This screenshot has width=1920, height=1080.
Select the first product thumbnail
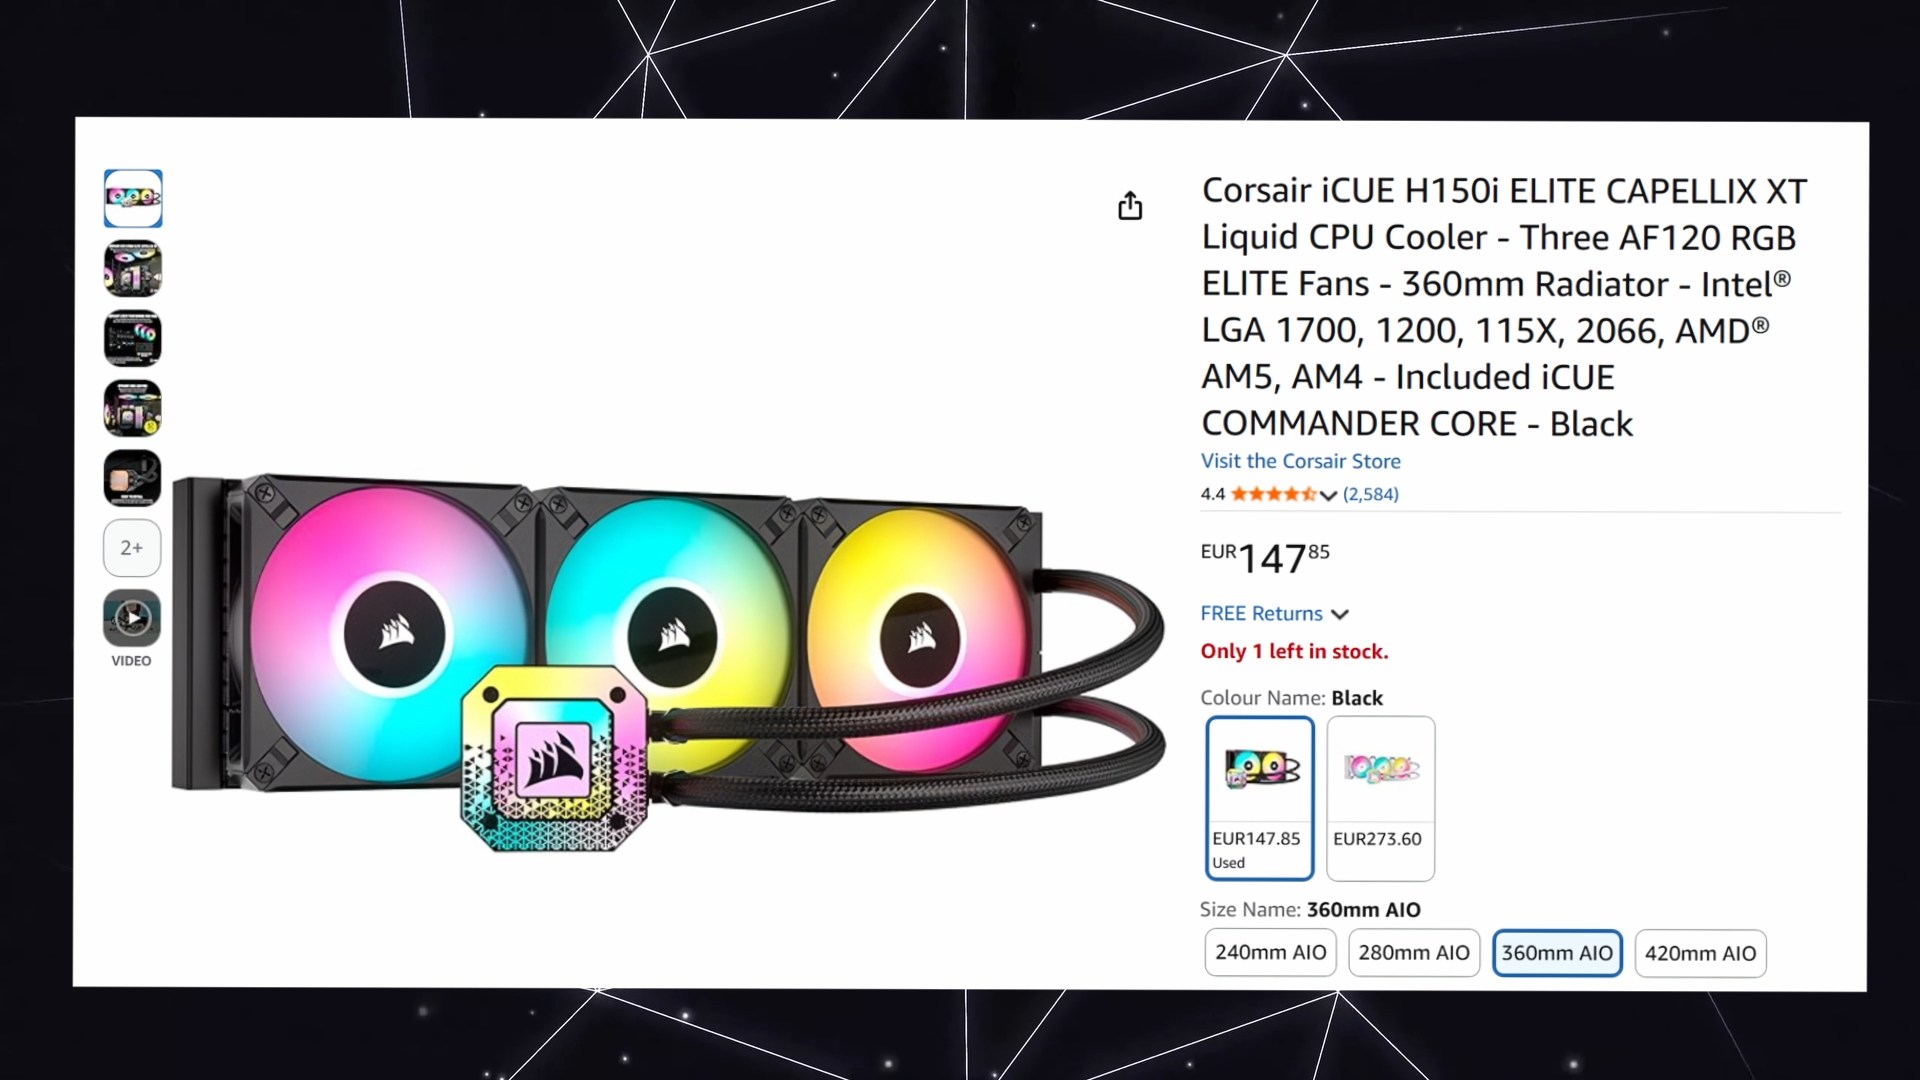tap(133, 198)
